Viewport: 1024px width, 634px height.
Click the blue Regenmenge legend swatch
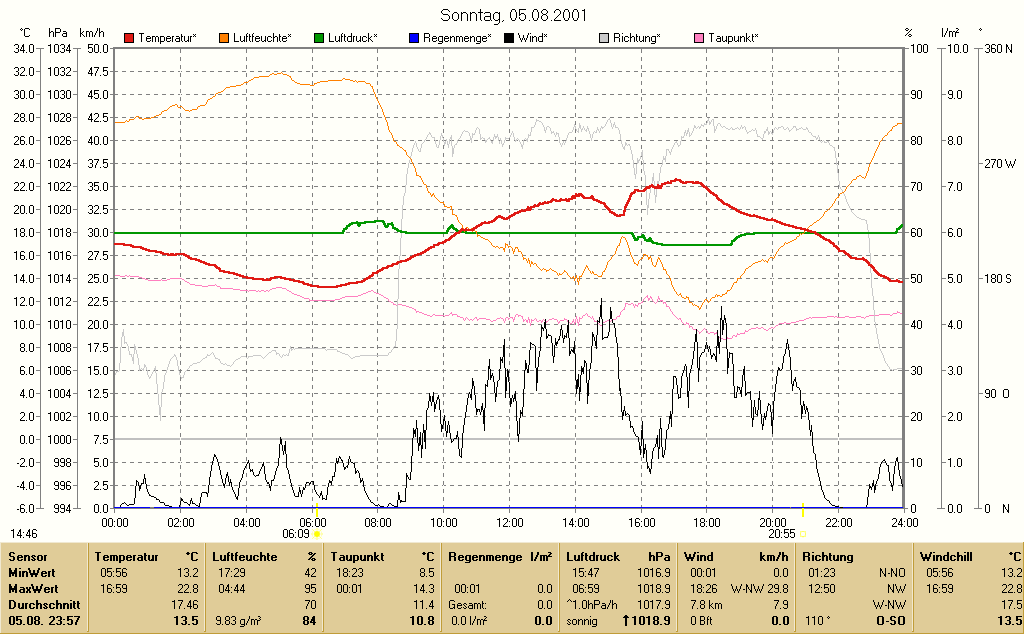(x=414, y=39)
